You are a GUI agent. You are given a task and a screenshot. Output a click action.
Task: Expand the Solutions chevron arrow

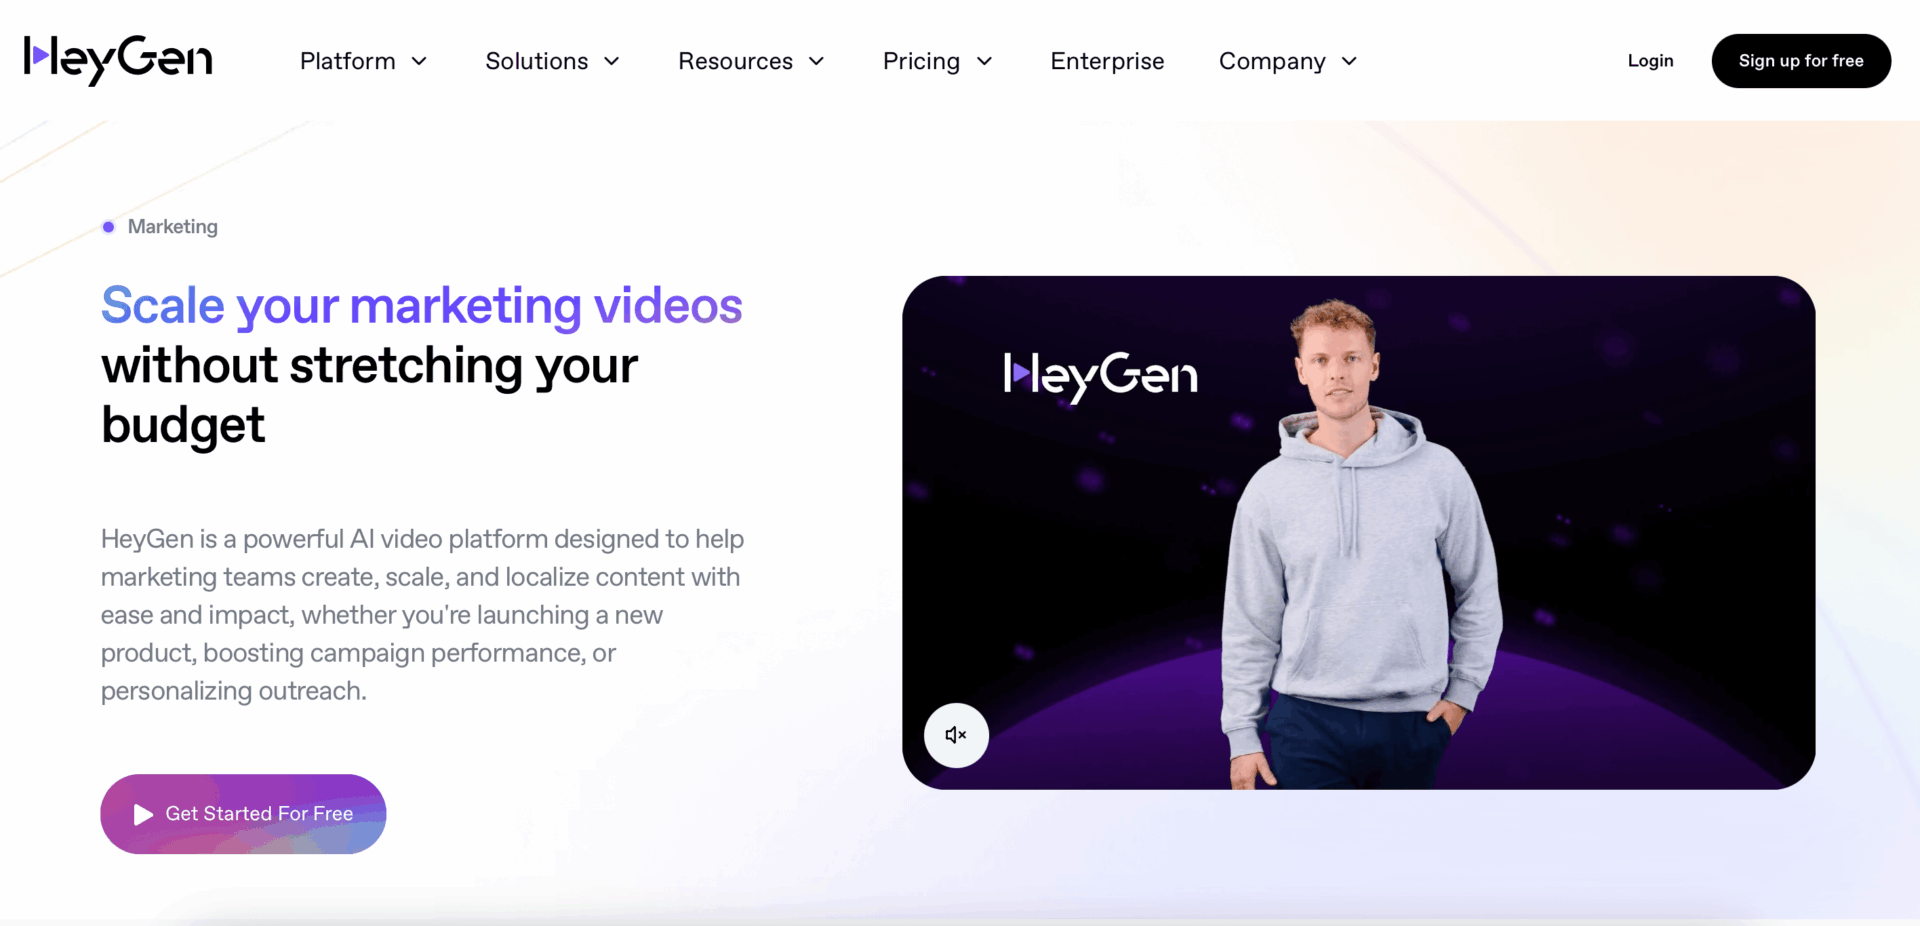pyautogui.click(x=612, y=62)
